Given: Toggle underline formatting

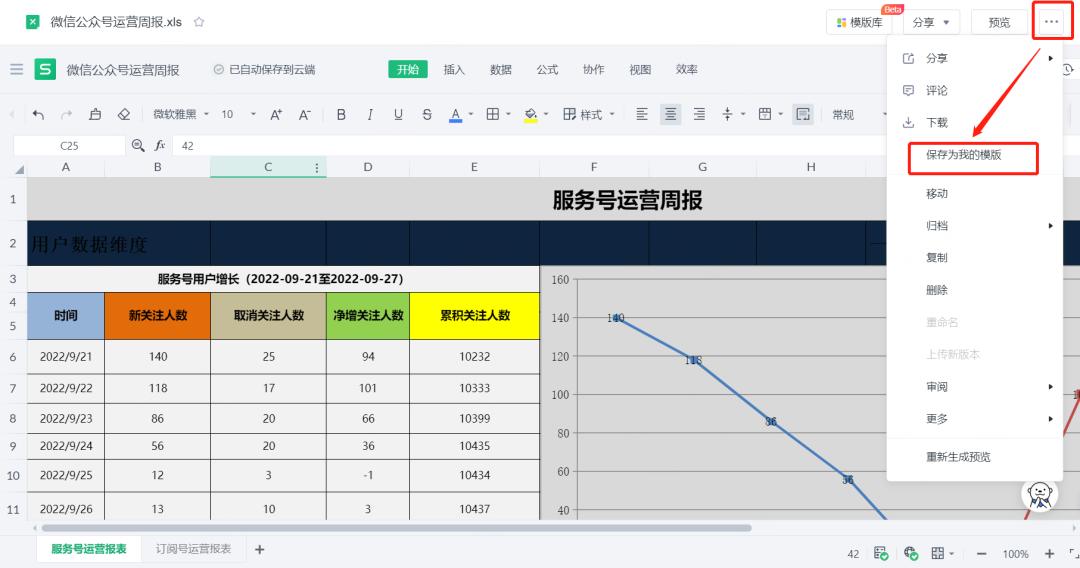Looking at the screenshot, I should (x=398, y=114).
